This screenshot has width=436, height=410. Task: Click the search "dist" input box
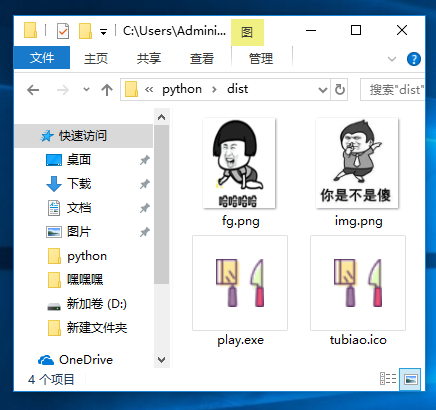pos(392,90)
